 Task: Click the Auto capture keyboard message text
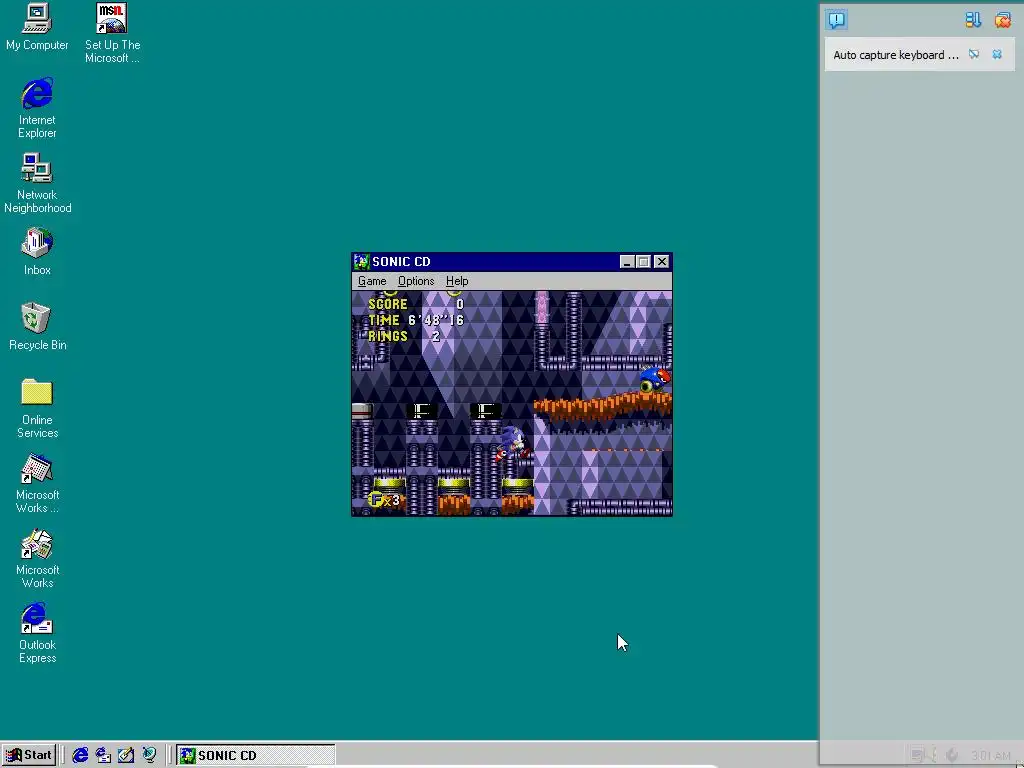pyautogui.click(x=896, y=55)
